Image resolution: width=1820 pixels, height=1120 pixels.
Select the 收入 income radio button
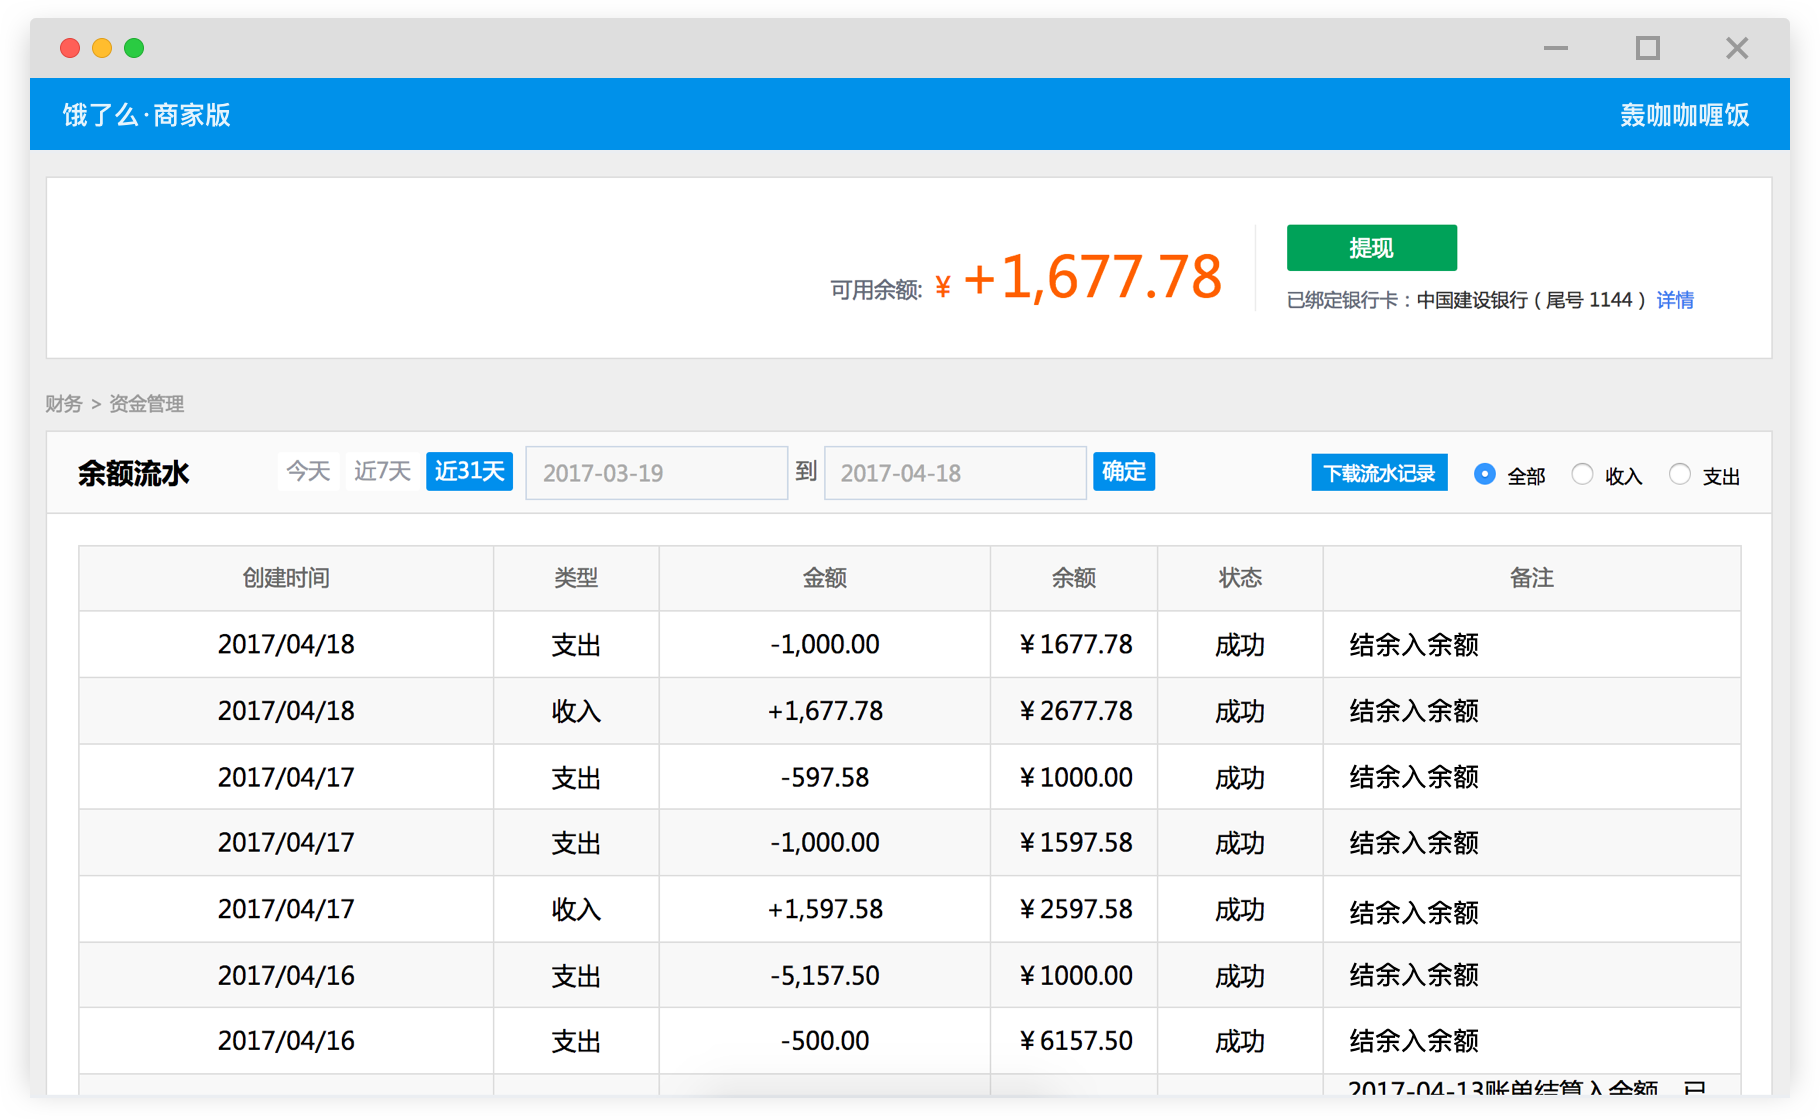1582,474
